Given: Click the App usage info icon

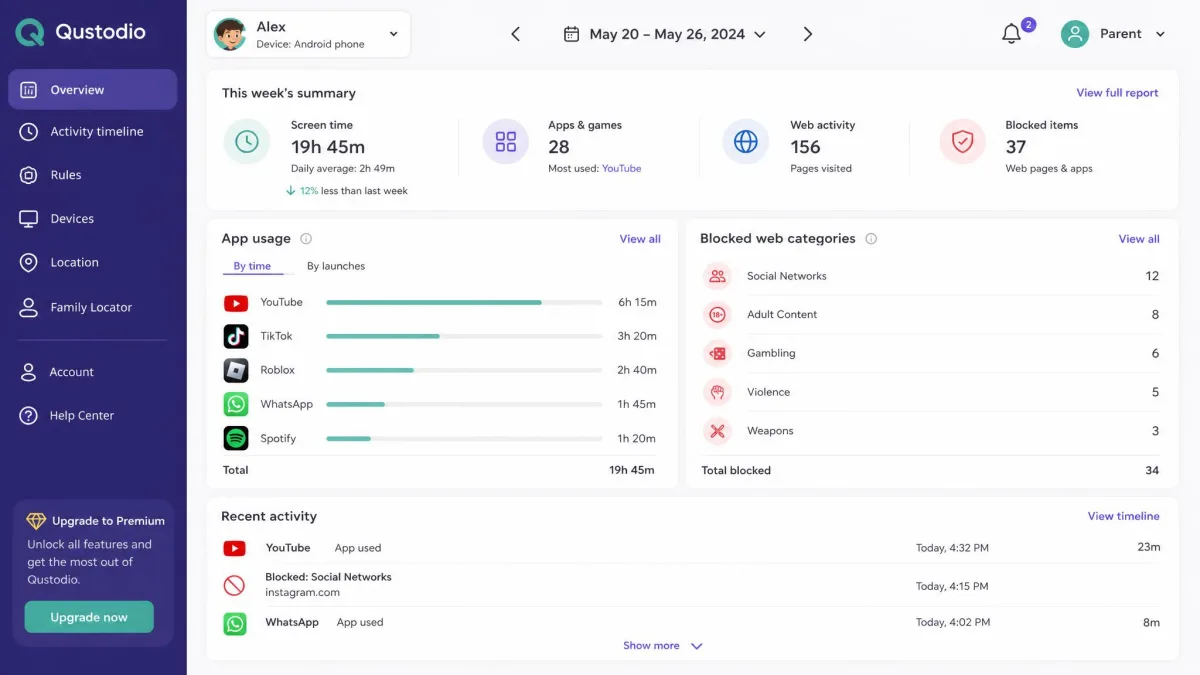Looking at the screenshot, I should coord(306,239).
